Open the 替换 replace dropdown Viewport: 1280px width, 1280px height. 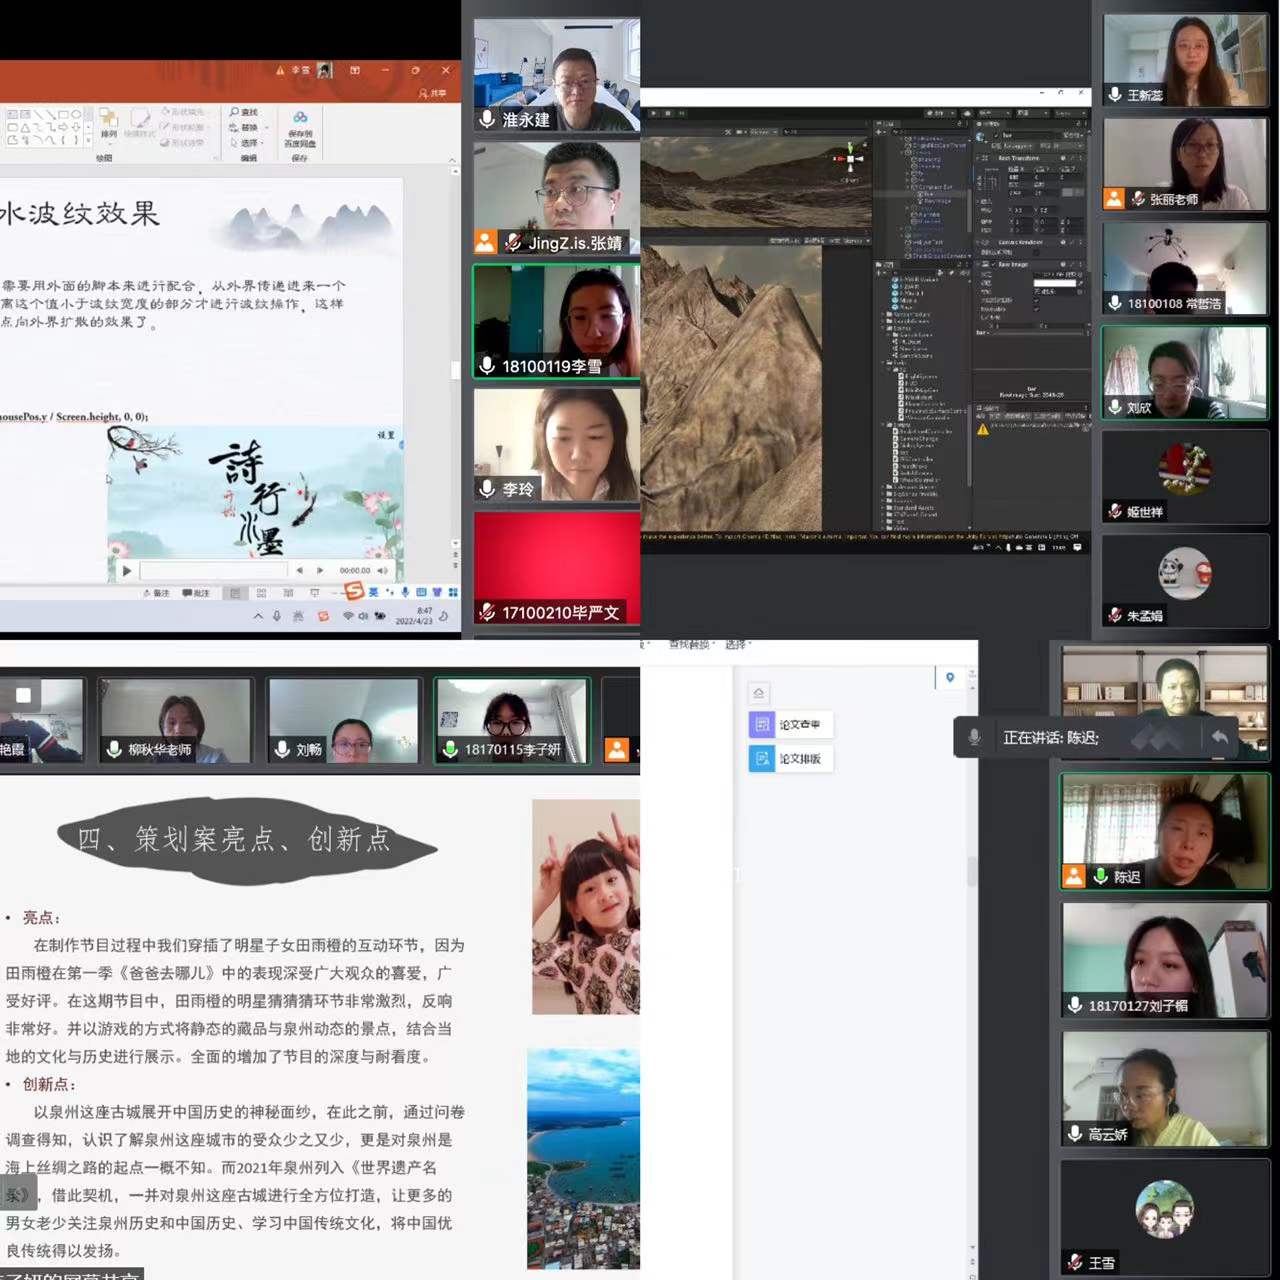tap(246, 127)
